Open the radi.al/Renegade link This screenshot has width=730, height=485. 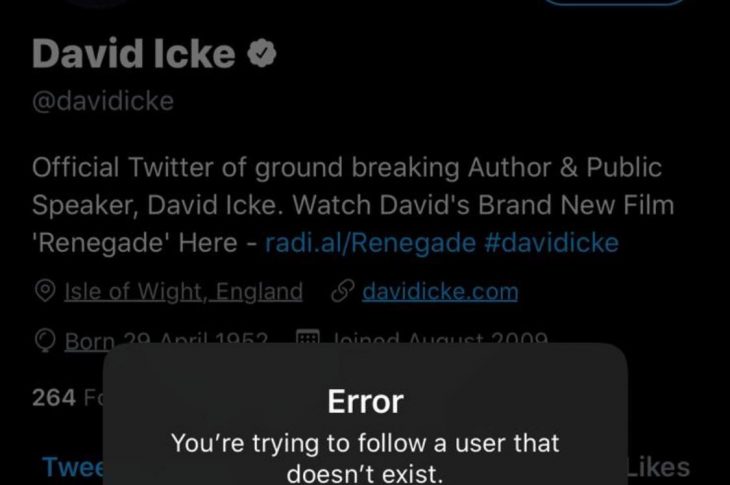(x=370, y=243)
